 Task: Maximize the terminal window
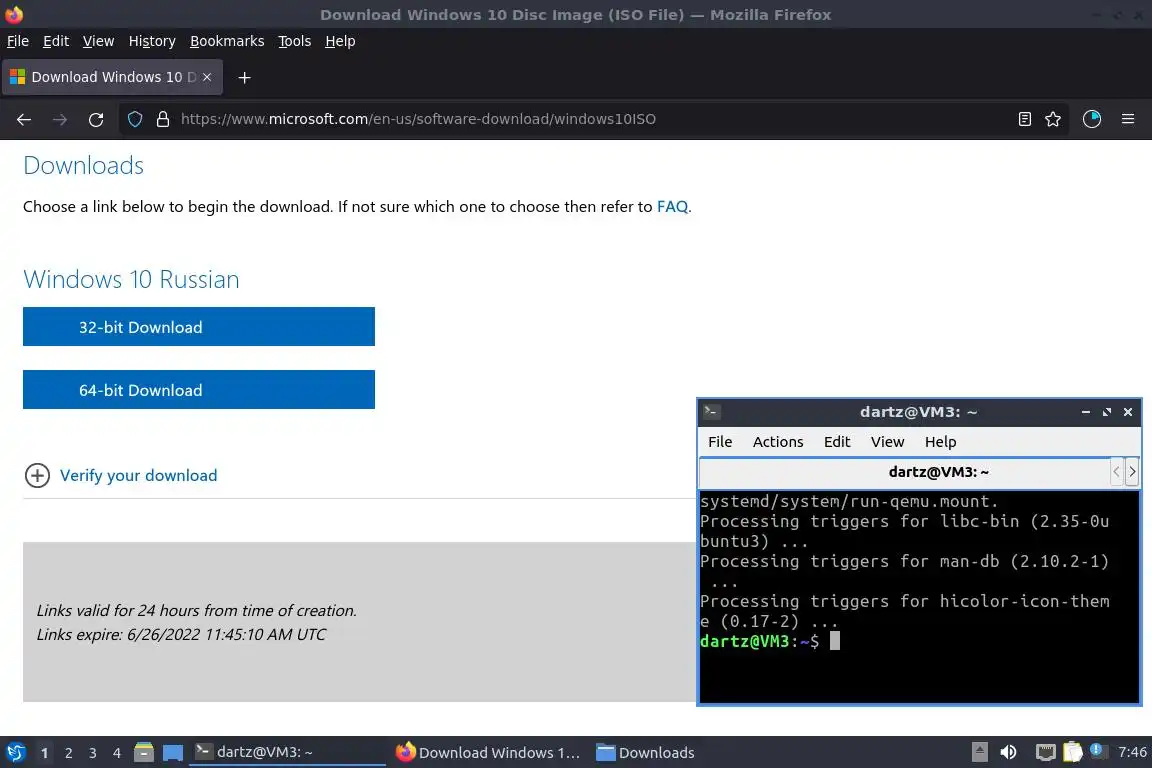[x=1106, y=412]
